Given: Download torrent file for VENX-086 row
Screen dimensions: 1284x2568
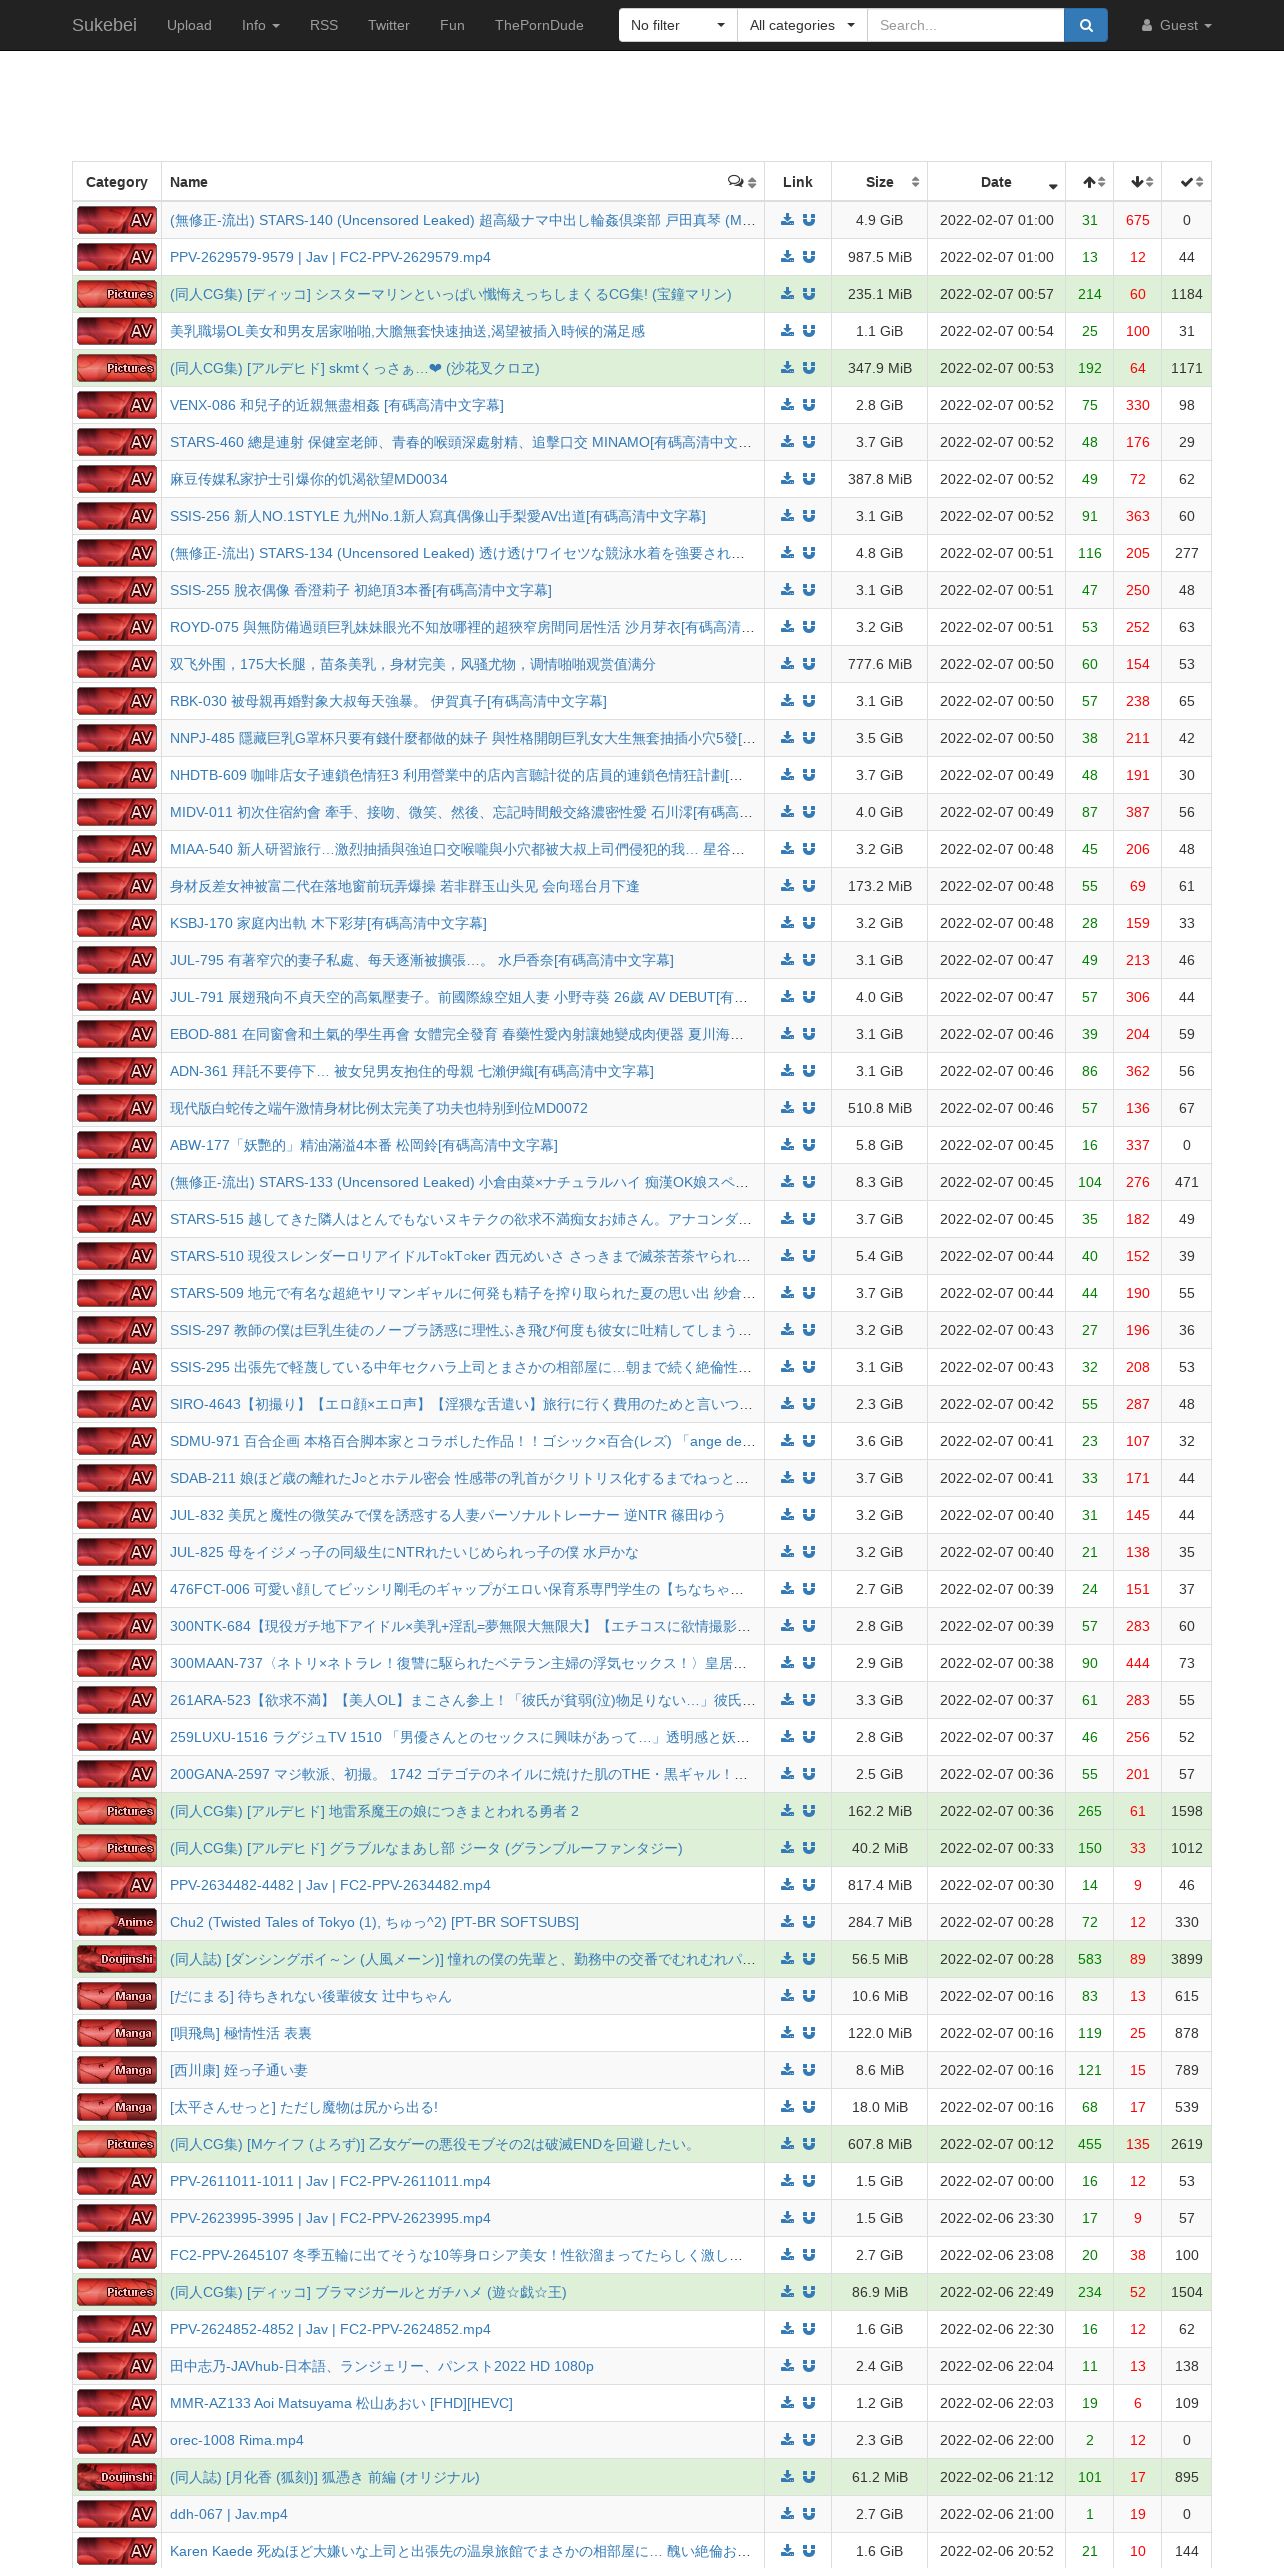Looking at the screenshot, I should (788, 405).
